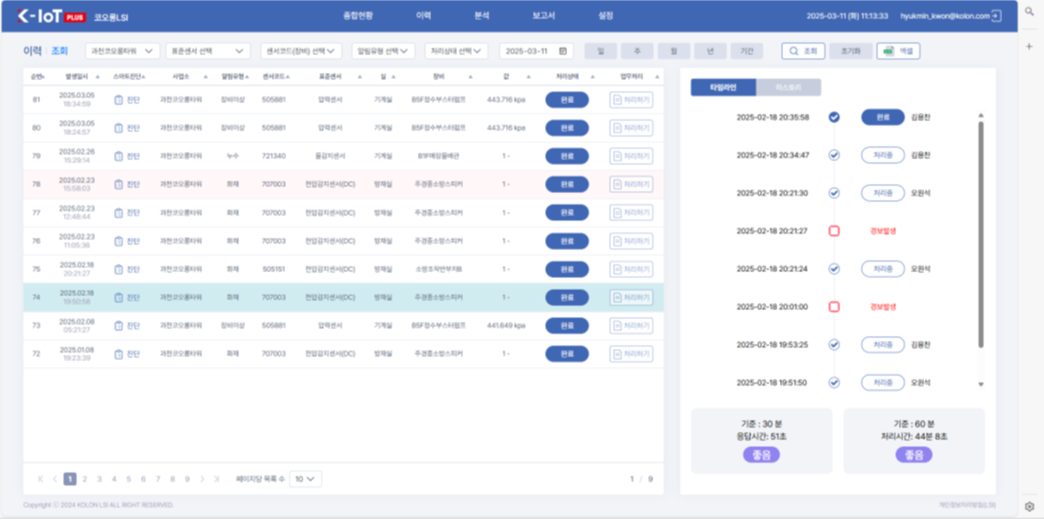
Task: Click the logout icon beside the email
Action: pos(997,16)
